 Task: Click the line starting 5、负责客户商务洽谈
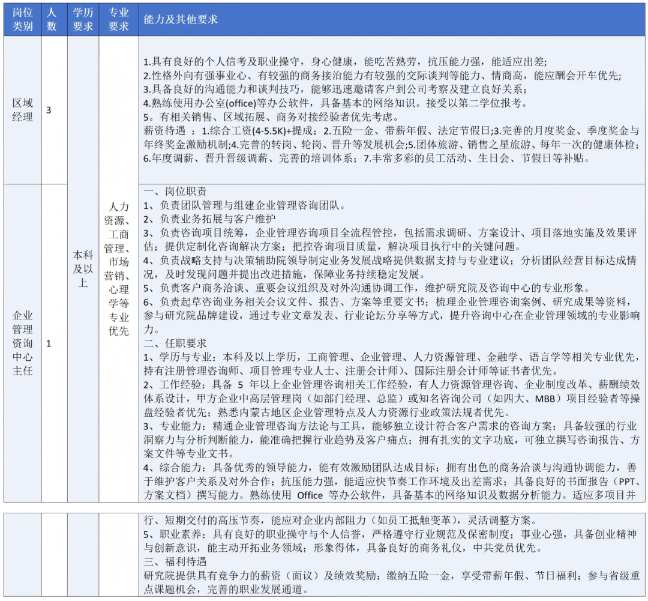(367, 288)
